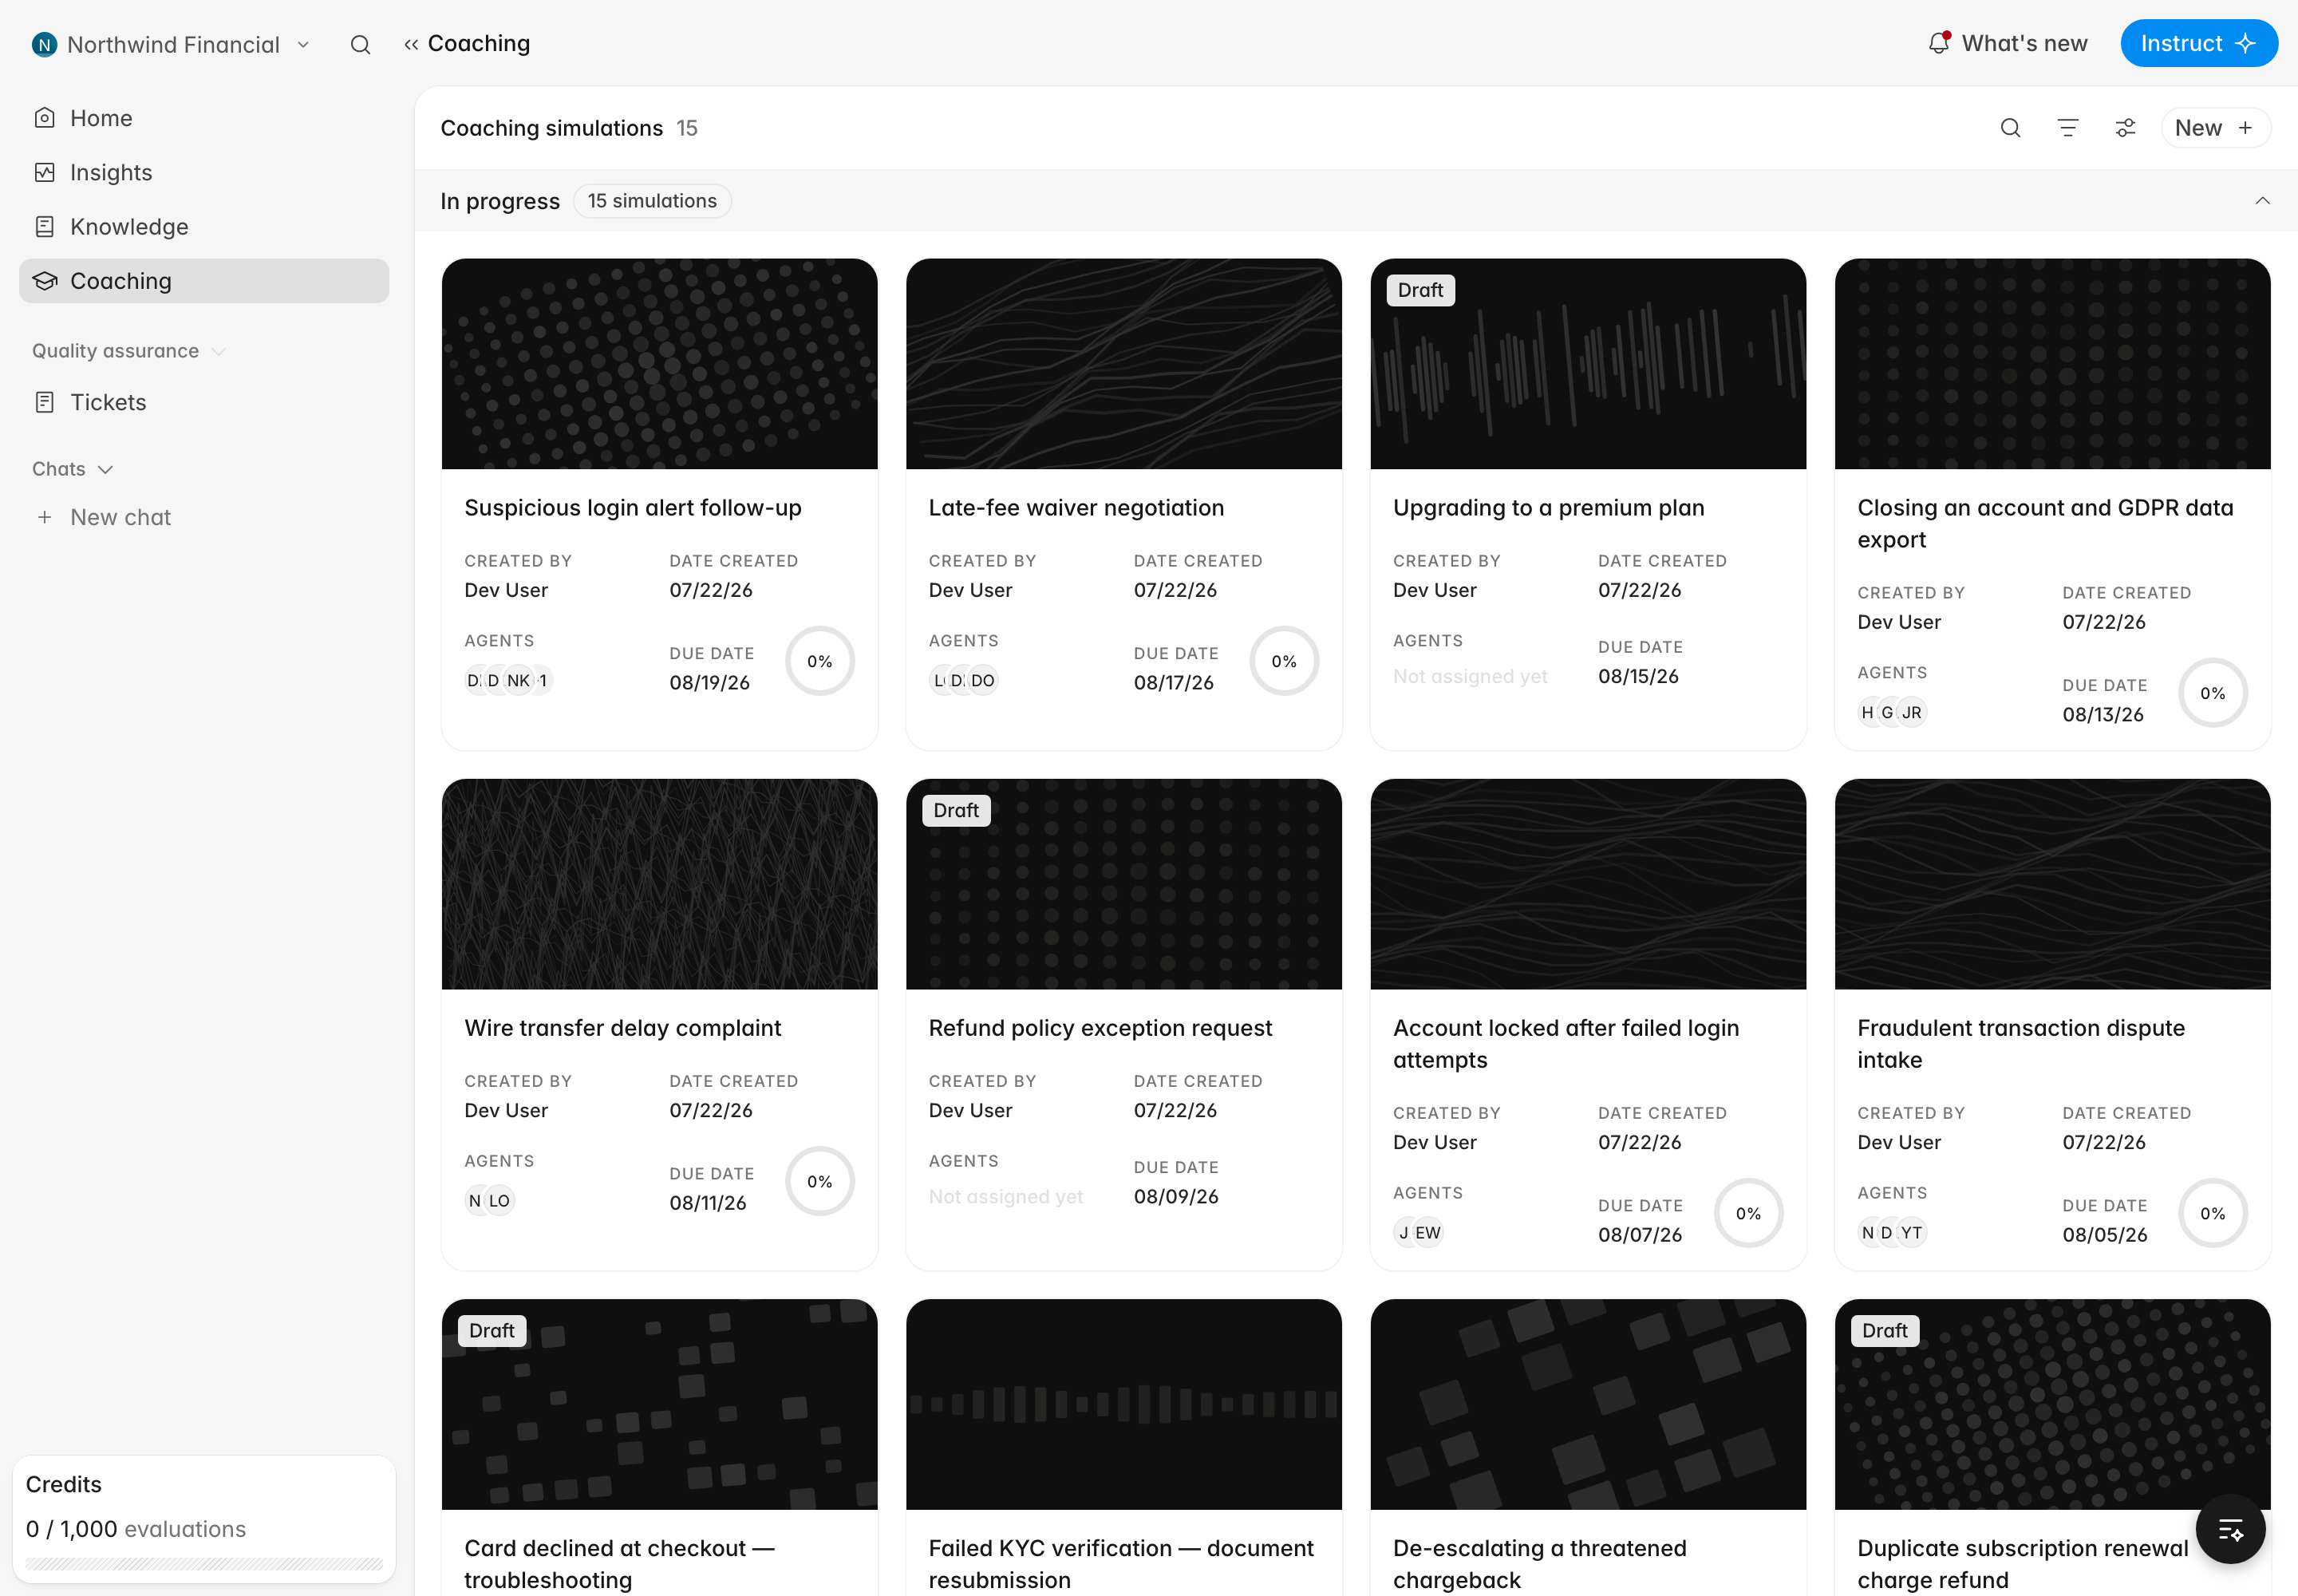Open the workspace switcher chevron

(303, 45)
